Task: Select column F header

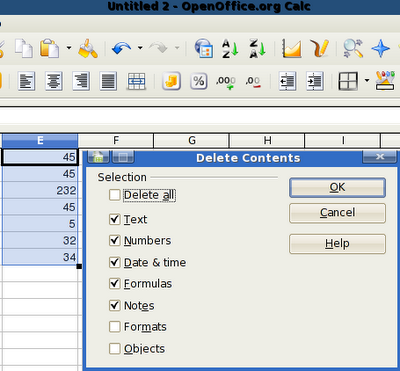Action: click(x=116, y=140)
